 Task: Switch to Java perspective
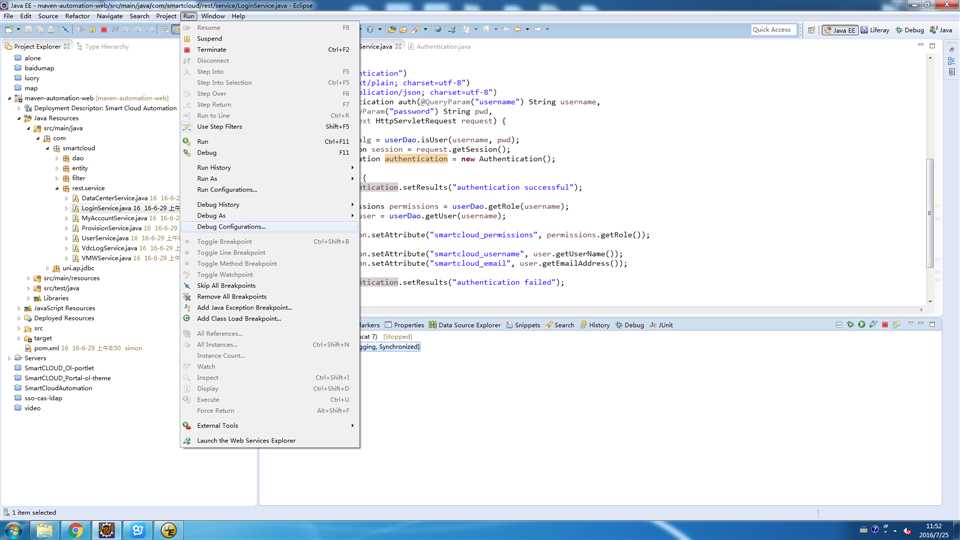pos(941,30)
